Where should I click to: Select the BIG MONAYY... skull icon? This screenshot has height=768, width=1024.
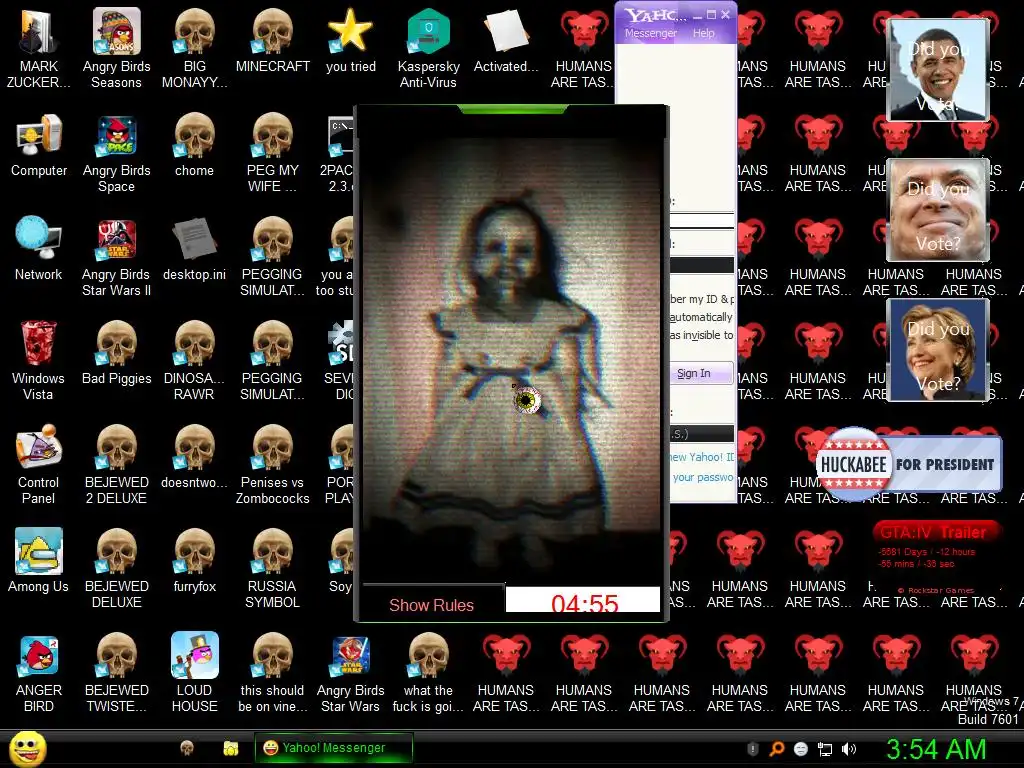click(194, 49)
